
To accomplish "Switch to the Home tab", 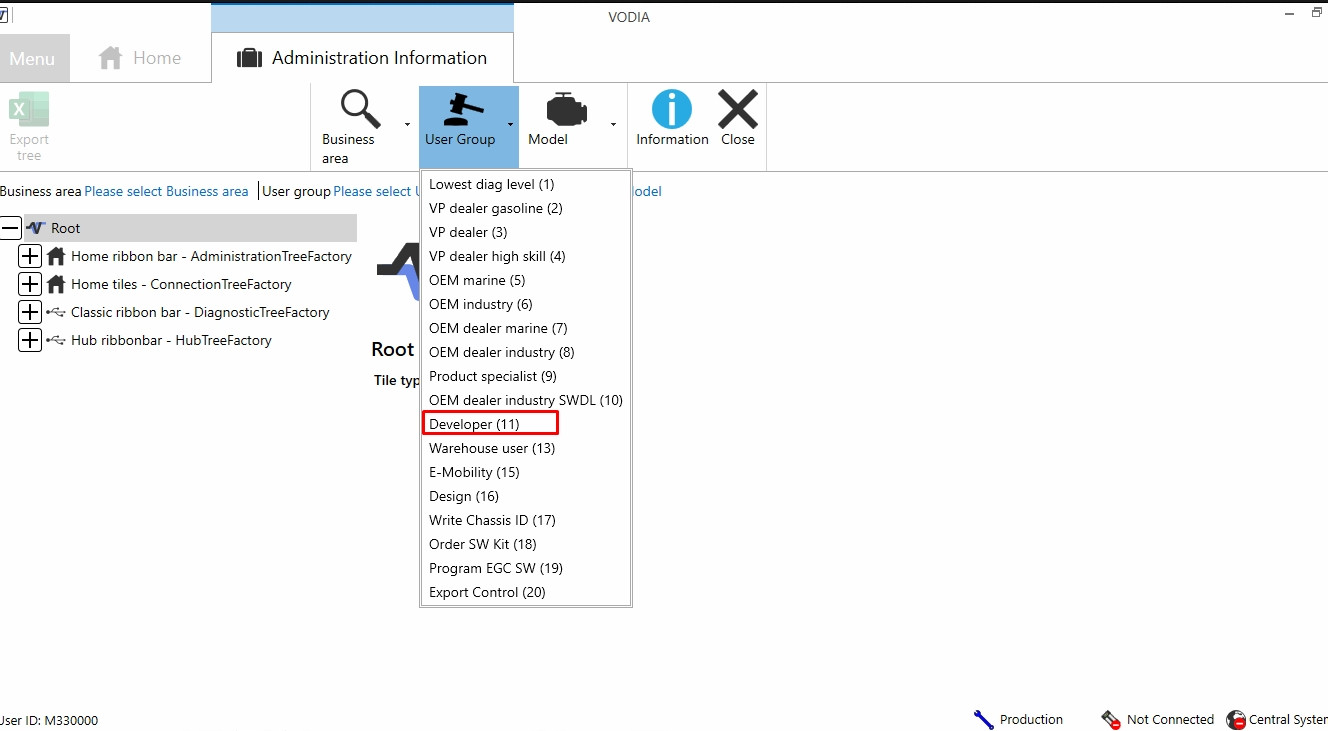I will point(141,58).
